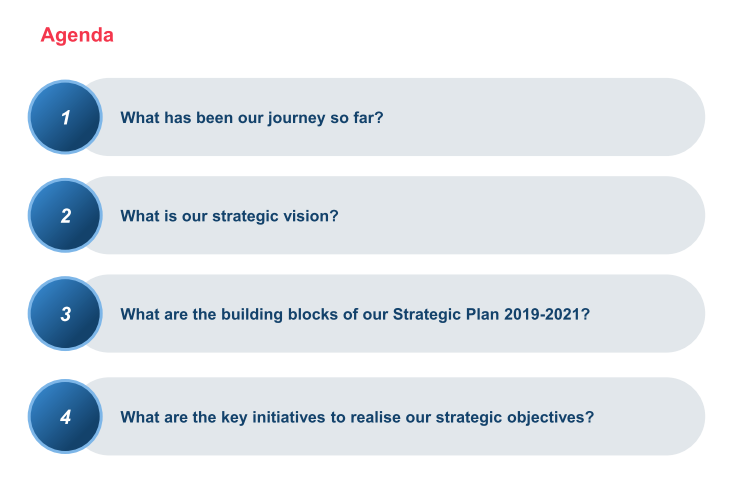Image resolution: width=748 pixels, height=486 pixels.
Task: Click the red Agenda title
Action: pyautogui.click(x=77, y=35)
